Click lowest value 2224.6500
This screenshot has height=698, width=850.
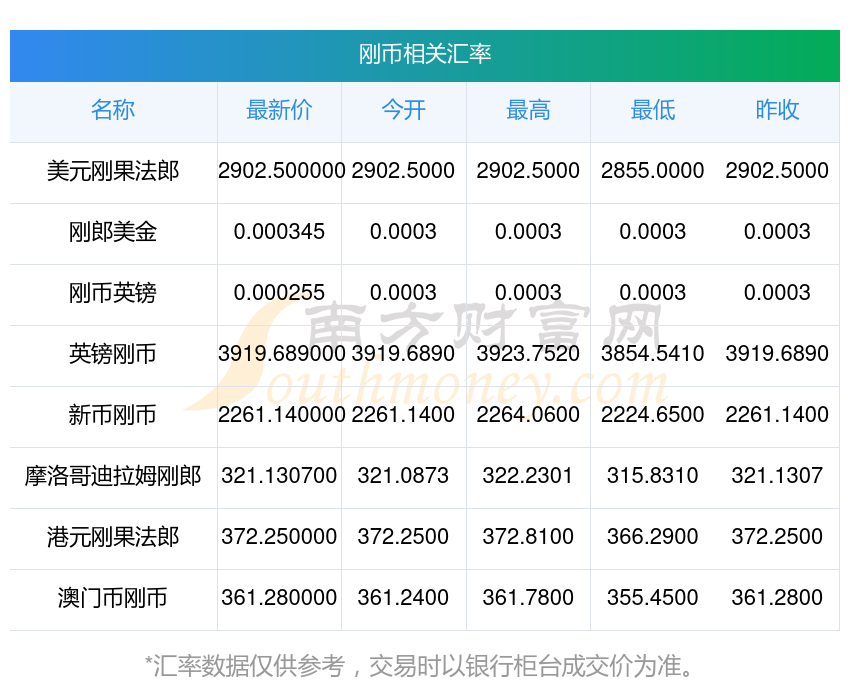[652, 415]
